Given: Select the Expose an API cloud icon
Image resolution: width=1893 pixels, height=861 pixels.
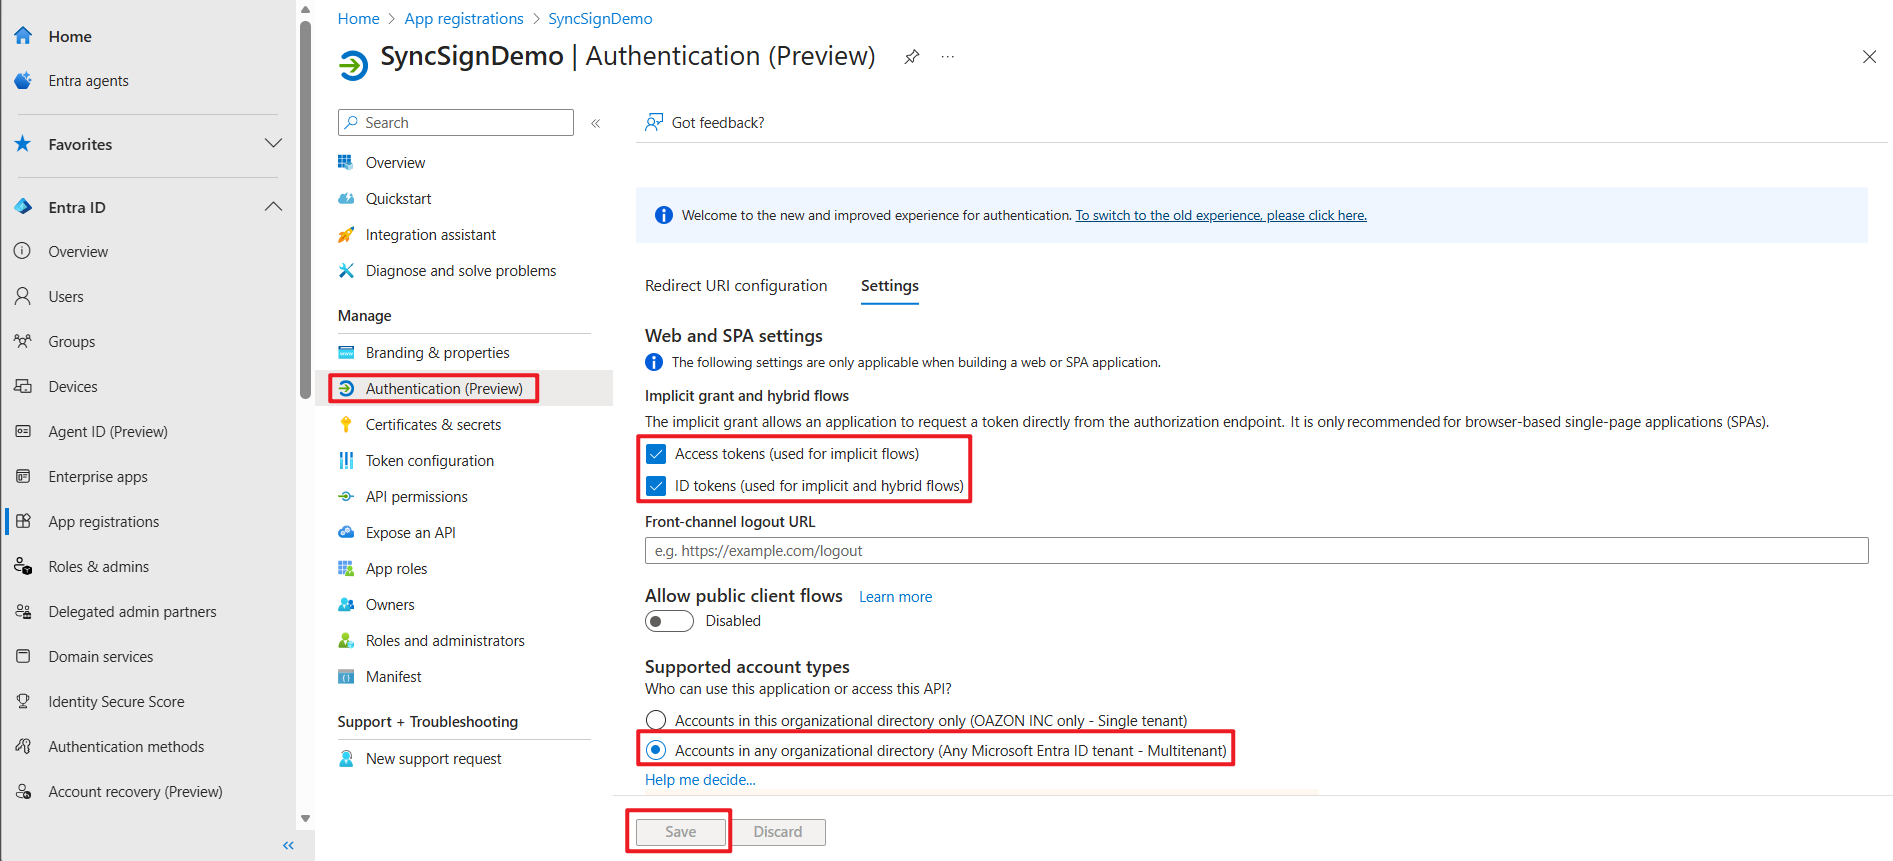Looking at the screenshot, I should (x=346, y=532).
